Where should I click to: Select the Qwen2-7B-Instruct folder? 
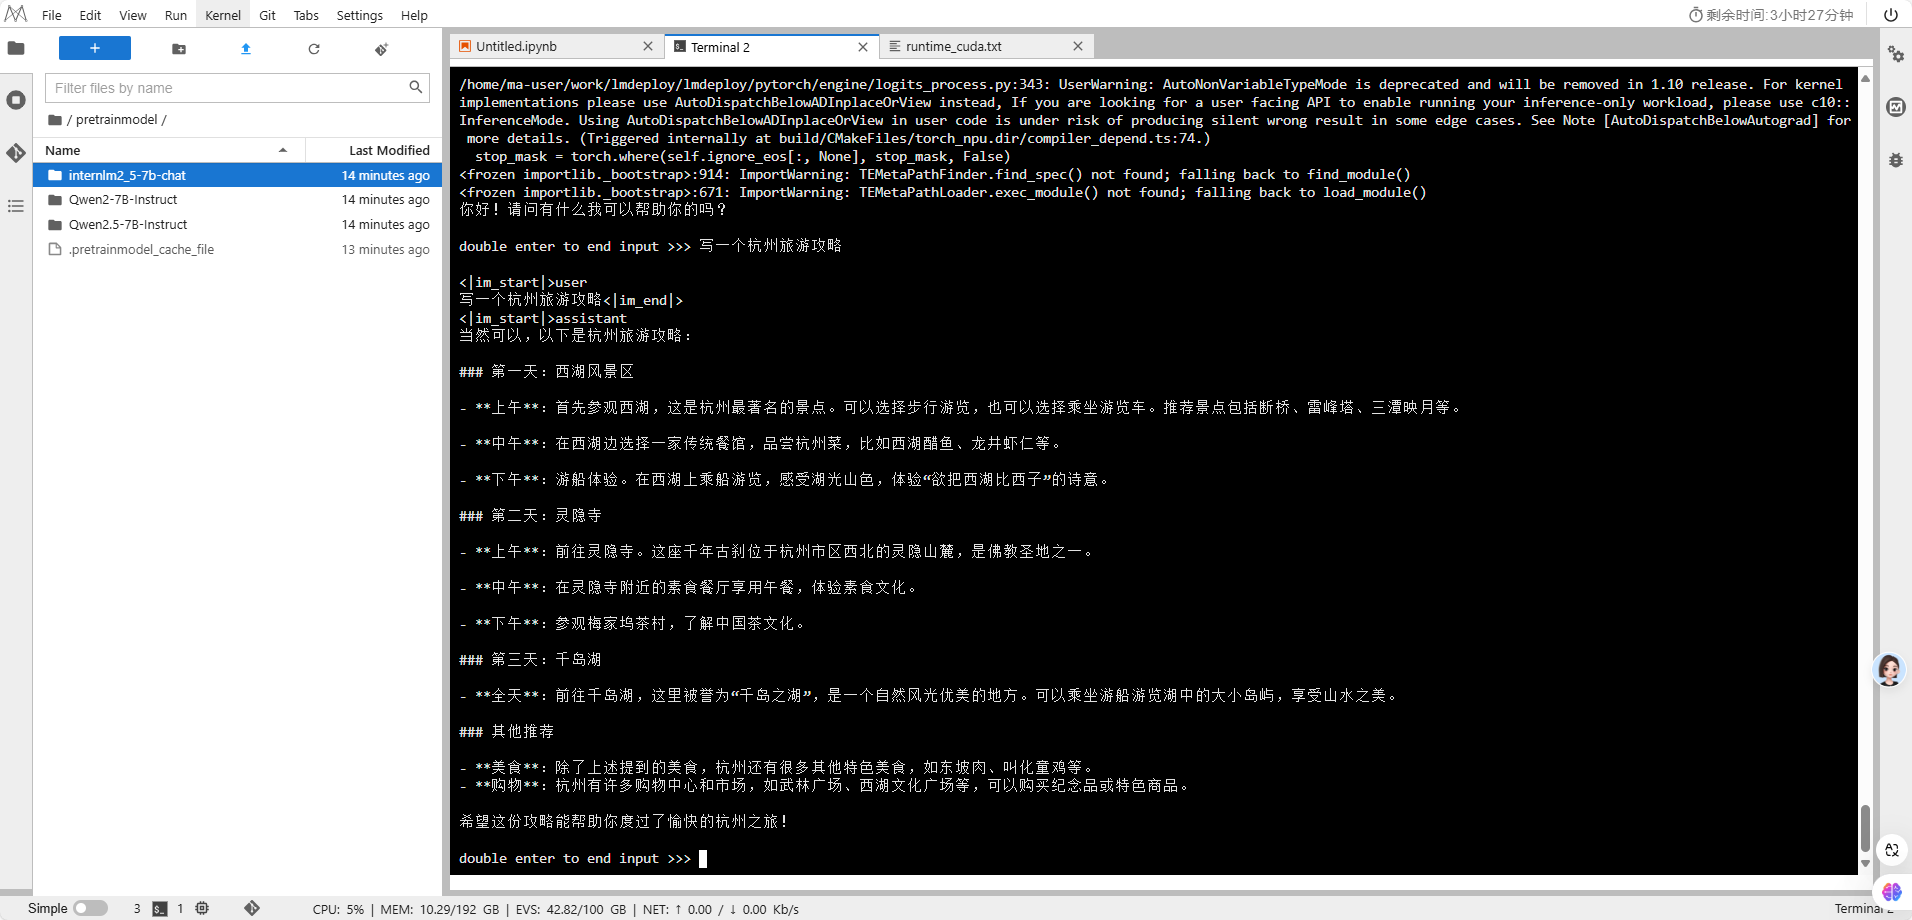238,200
